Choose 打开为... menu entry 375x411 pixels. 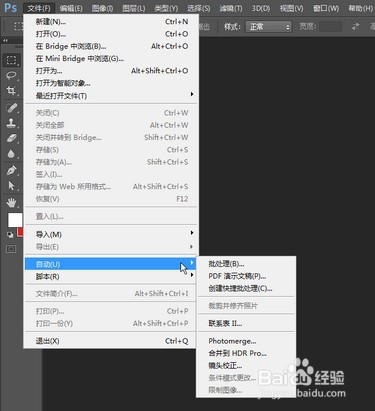tap(112, 71)
